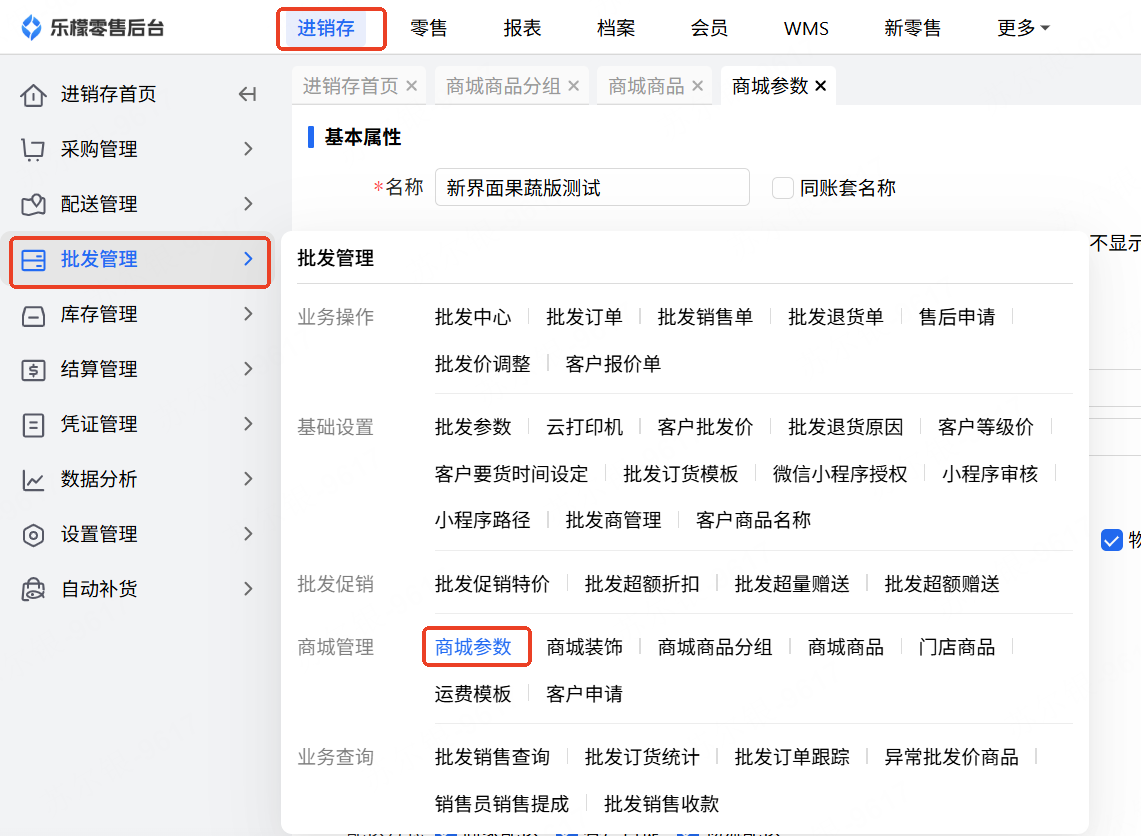1141x836 pixels.
Task: Switch to the 商城商品分组 tab
Action: [504, 86]
